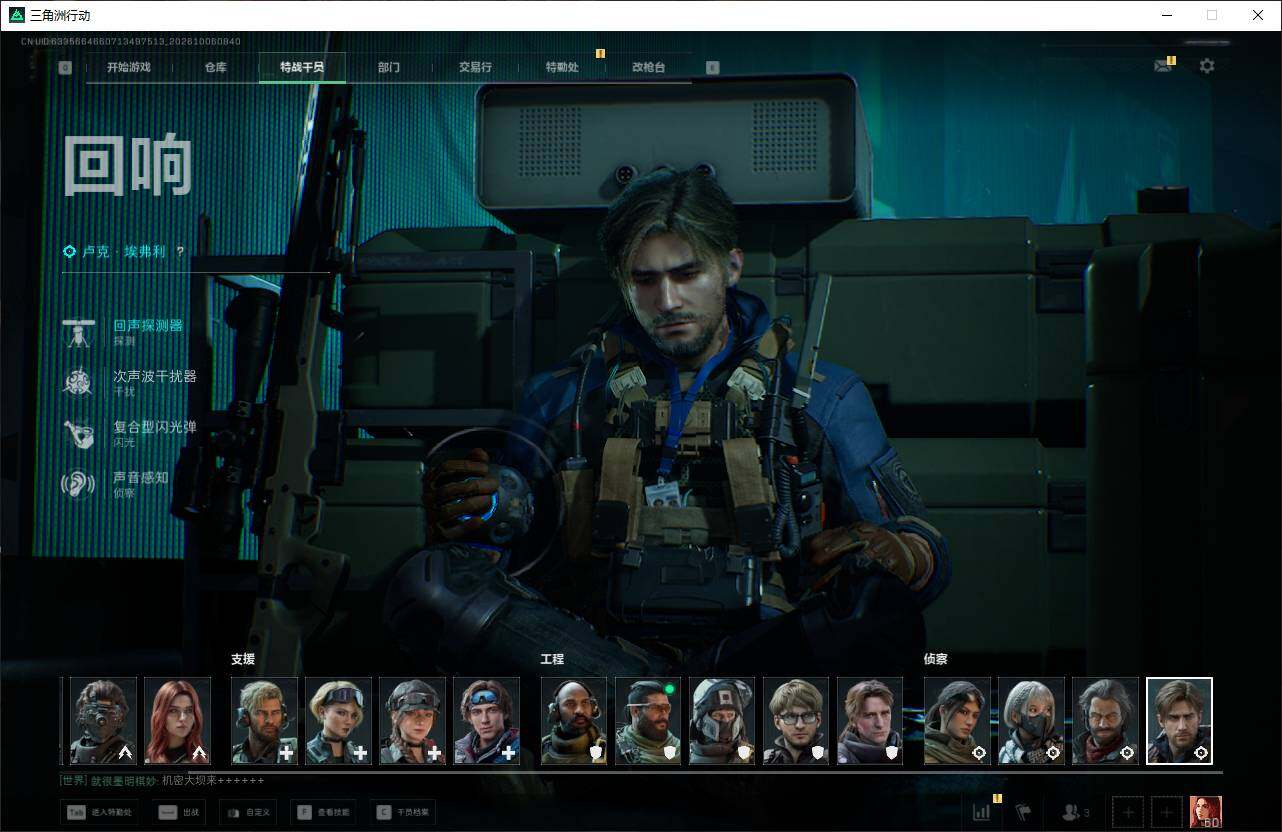The height and width of the screenshot is (832, 1282).
Task: Click the operator list horizontal scrollbar
Action: coord(705,772)
